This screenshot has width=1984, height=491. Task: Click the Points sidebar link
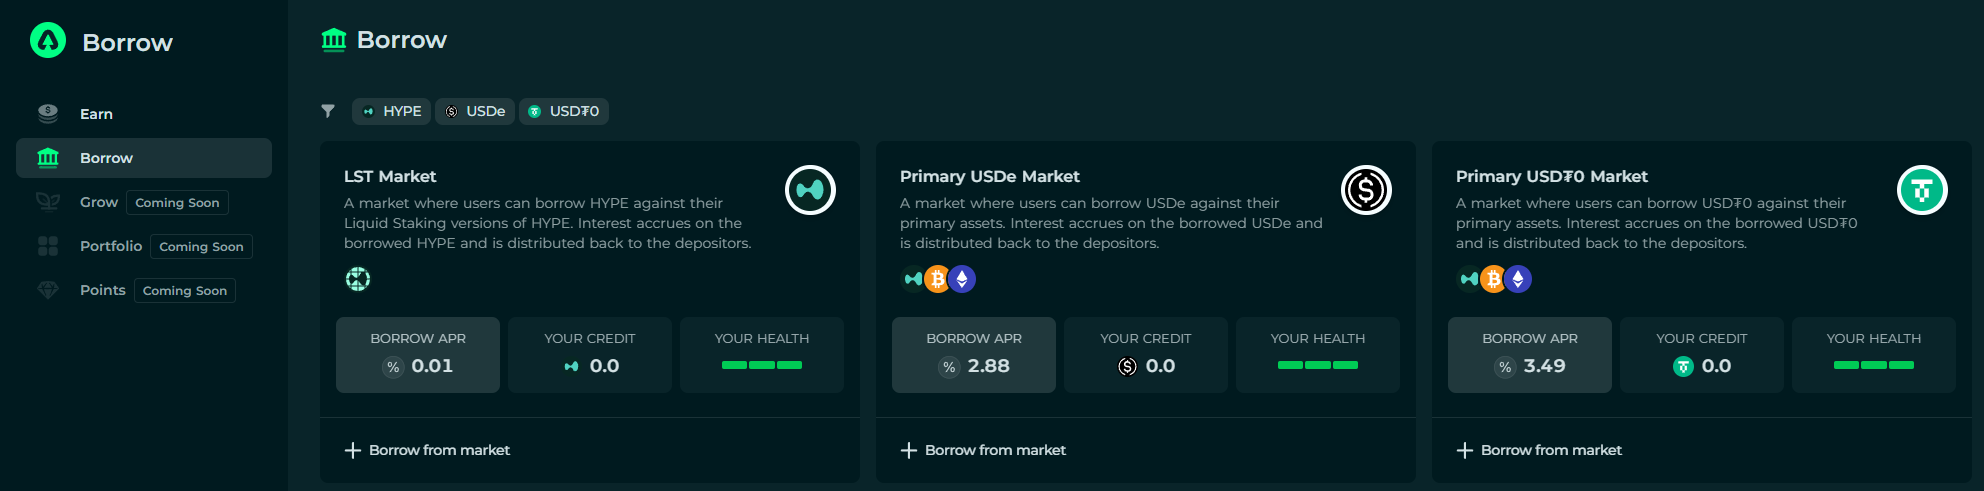(102, 290)
